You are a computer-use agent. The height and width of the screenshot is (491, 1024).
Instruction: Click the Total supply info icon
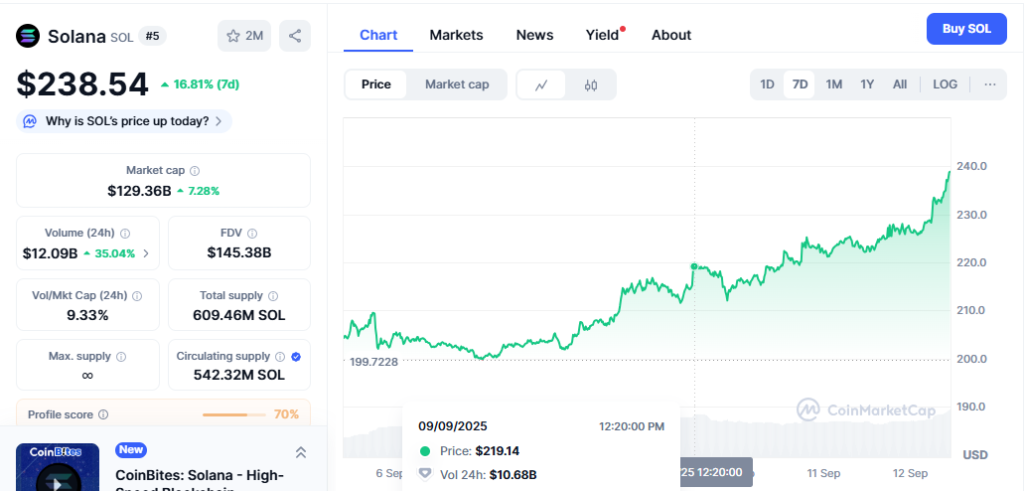pos(273,296)
